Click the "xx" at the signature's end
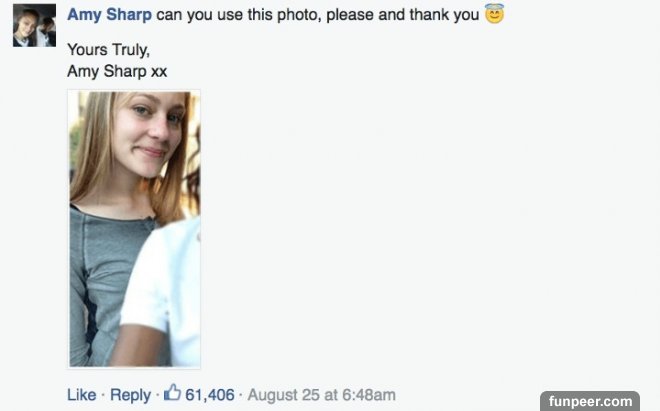660x411 pixels. pyautogui.click(x=159, y=71)
